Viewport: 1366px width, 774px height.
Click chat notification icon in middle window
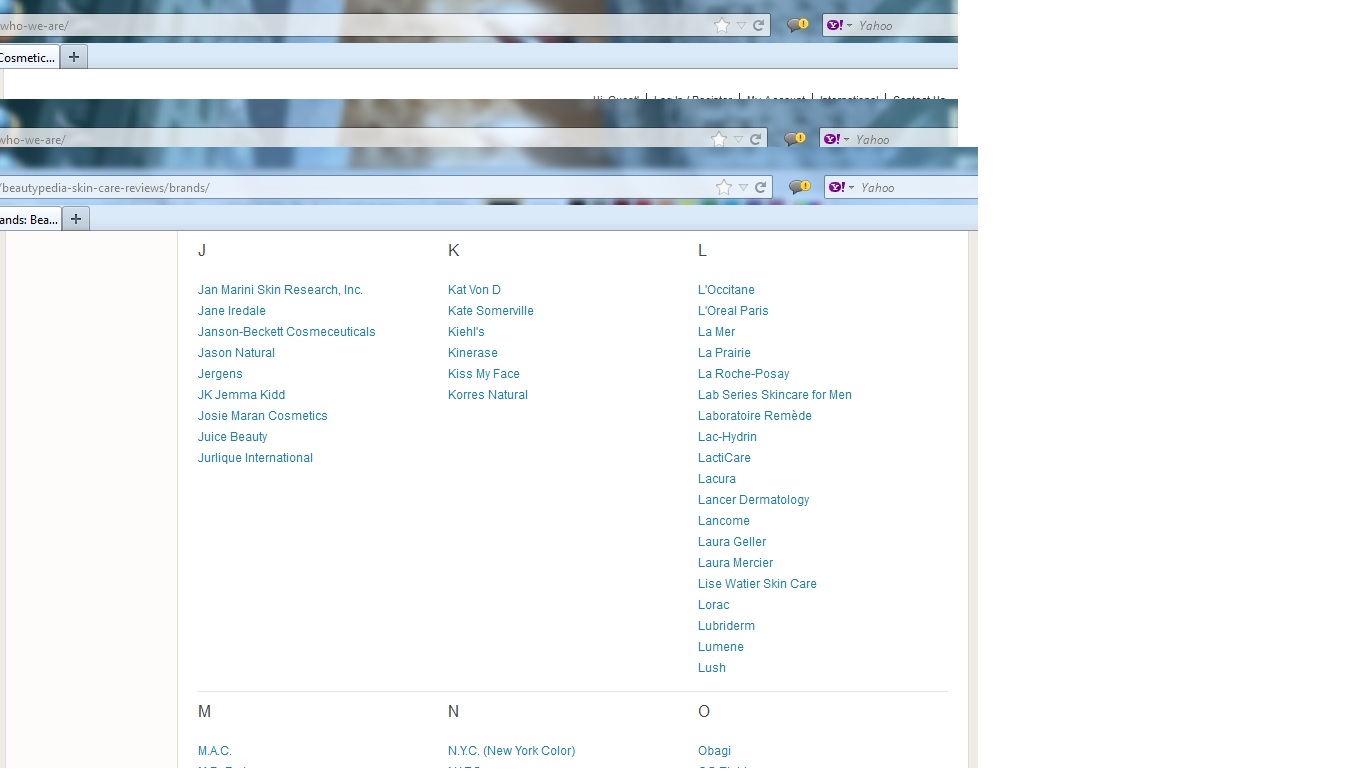coord(794,139)
